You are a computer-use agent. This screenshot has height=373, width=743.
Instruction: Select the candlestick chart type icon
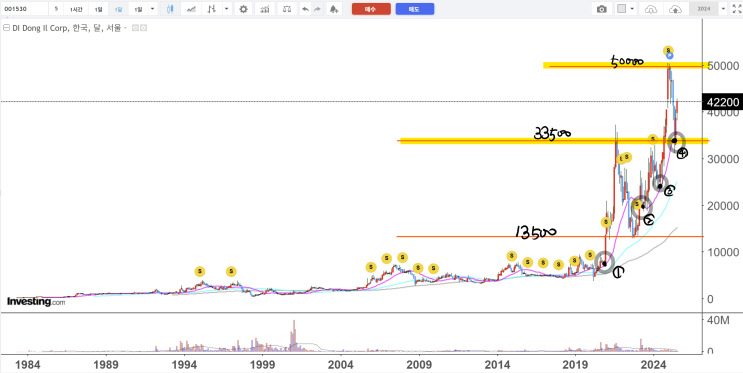(171, 9)
